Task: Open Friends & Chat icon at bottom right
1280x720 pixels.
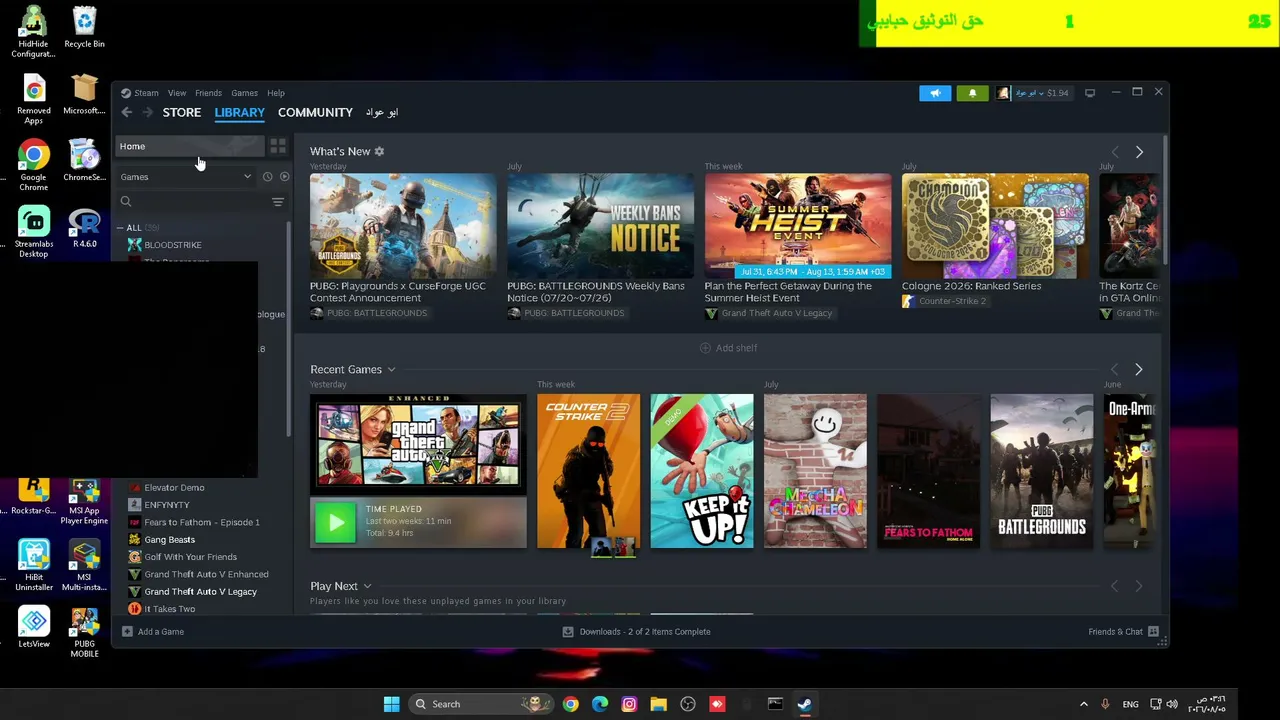Action: coord(1153,632)
